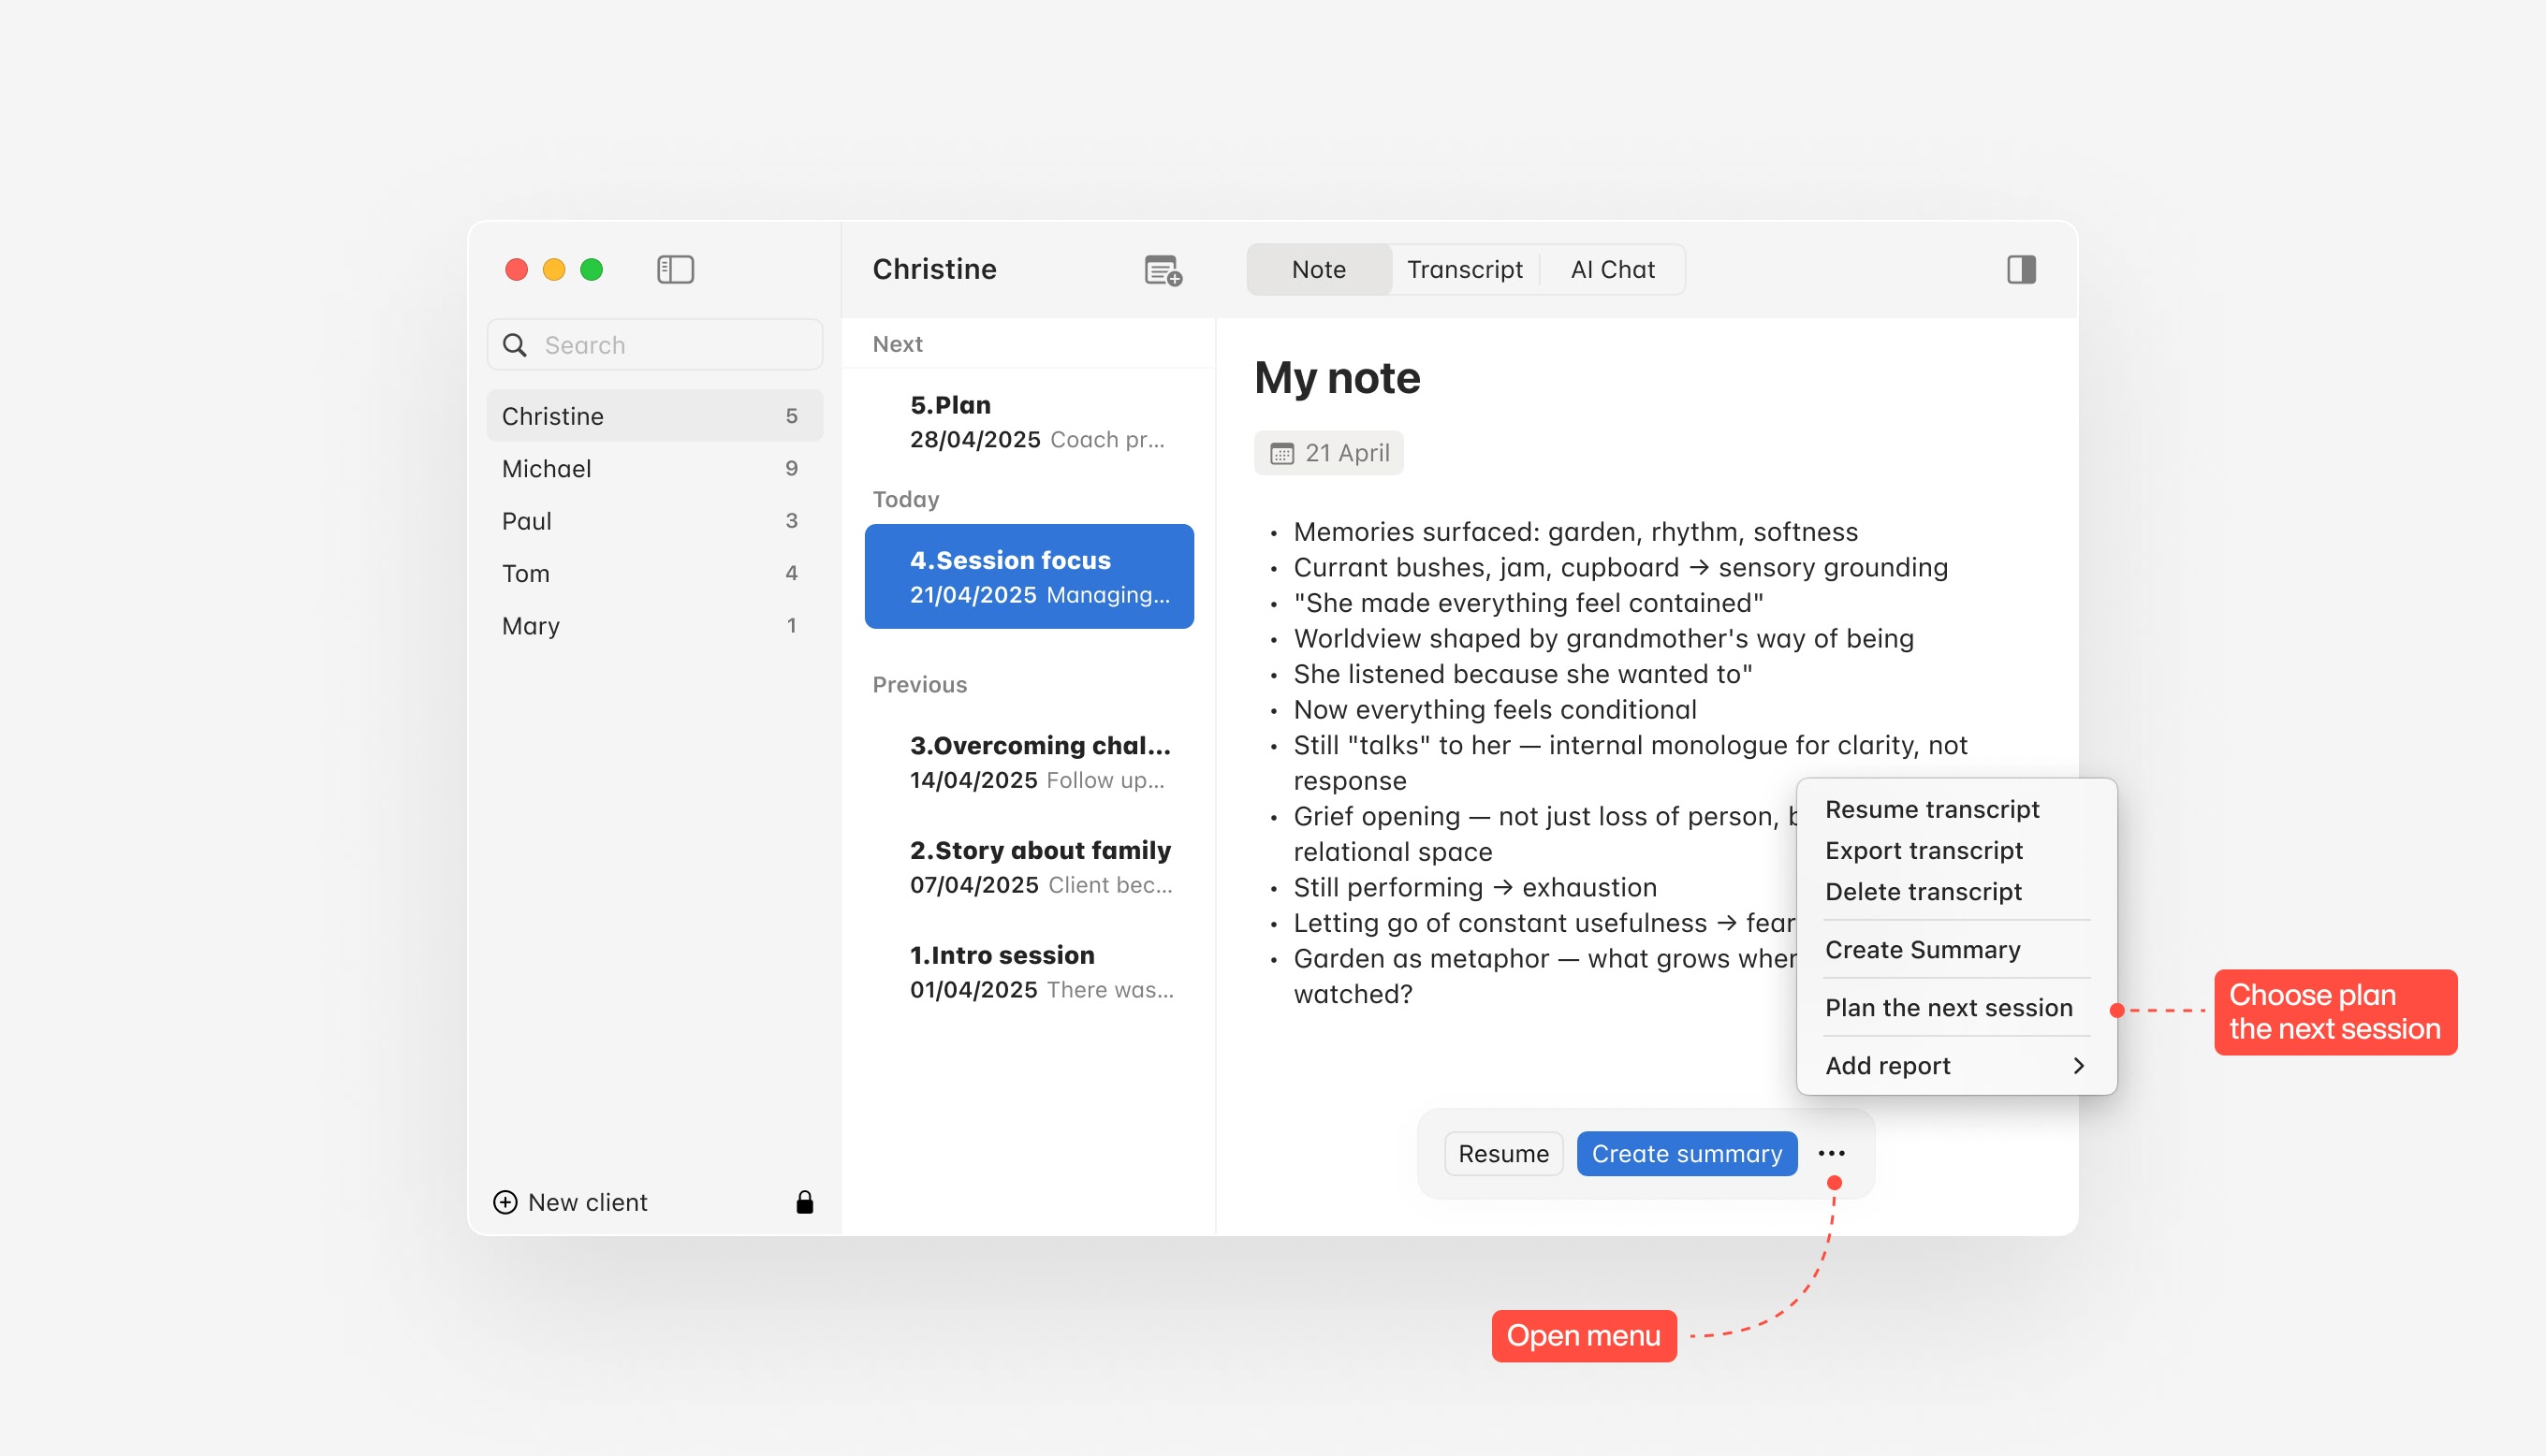Select the Note tab

tap(1318, 269)
